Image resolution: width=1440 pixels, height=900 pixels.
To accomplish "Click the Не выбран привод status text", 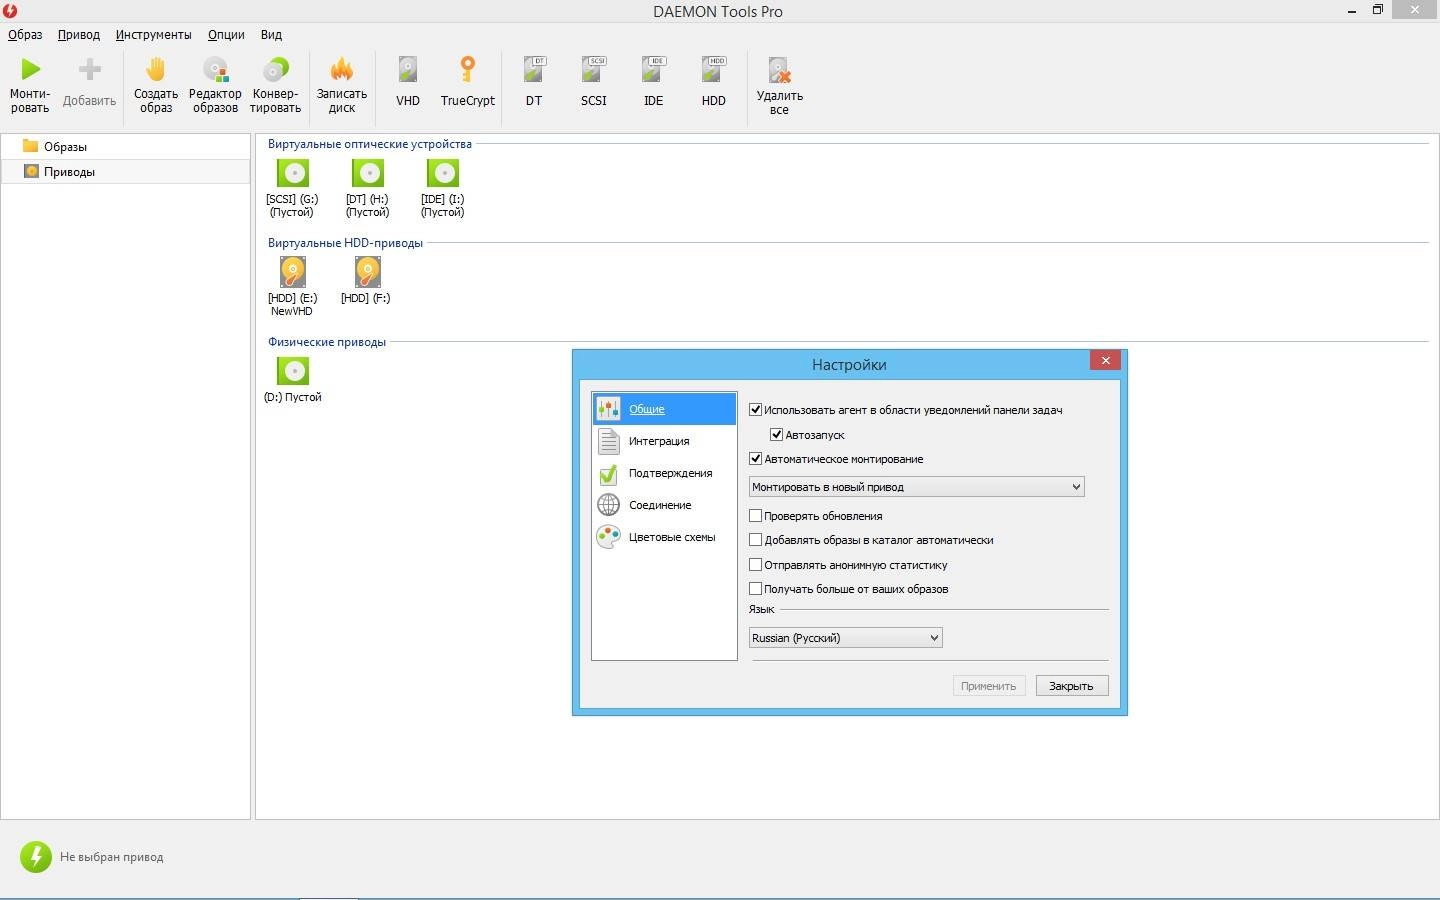I will click(111, 857).
